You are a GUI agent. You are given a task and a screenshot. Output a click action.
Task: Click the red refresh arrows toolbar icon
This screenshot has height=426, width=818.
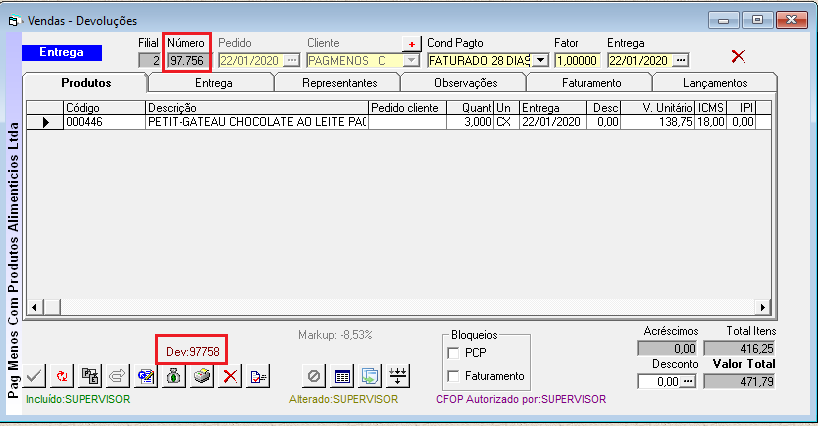click(x=60, y=376)
